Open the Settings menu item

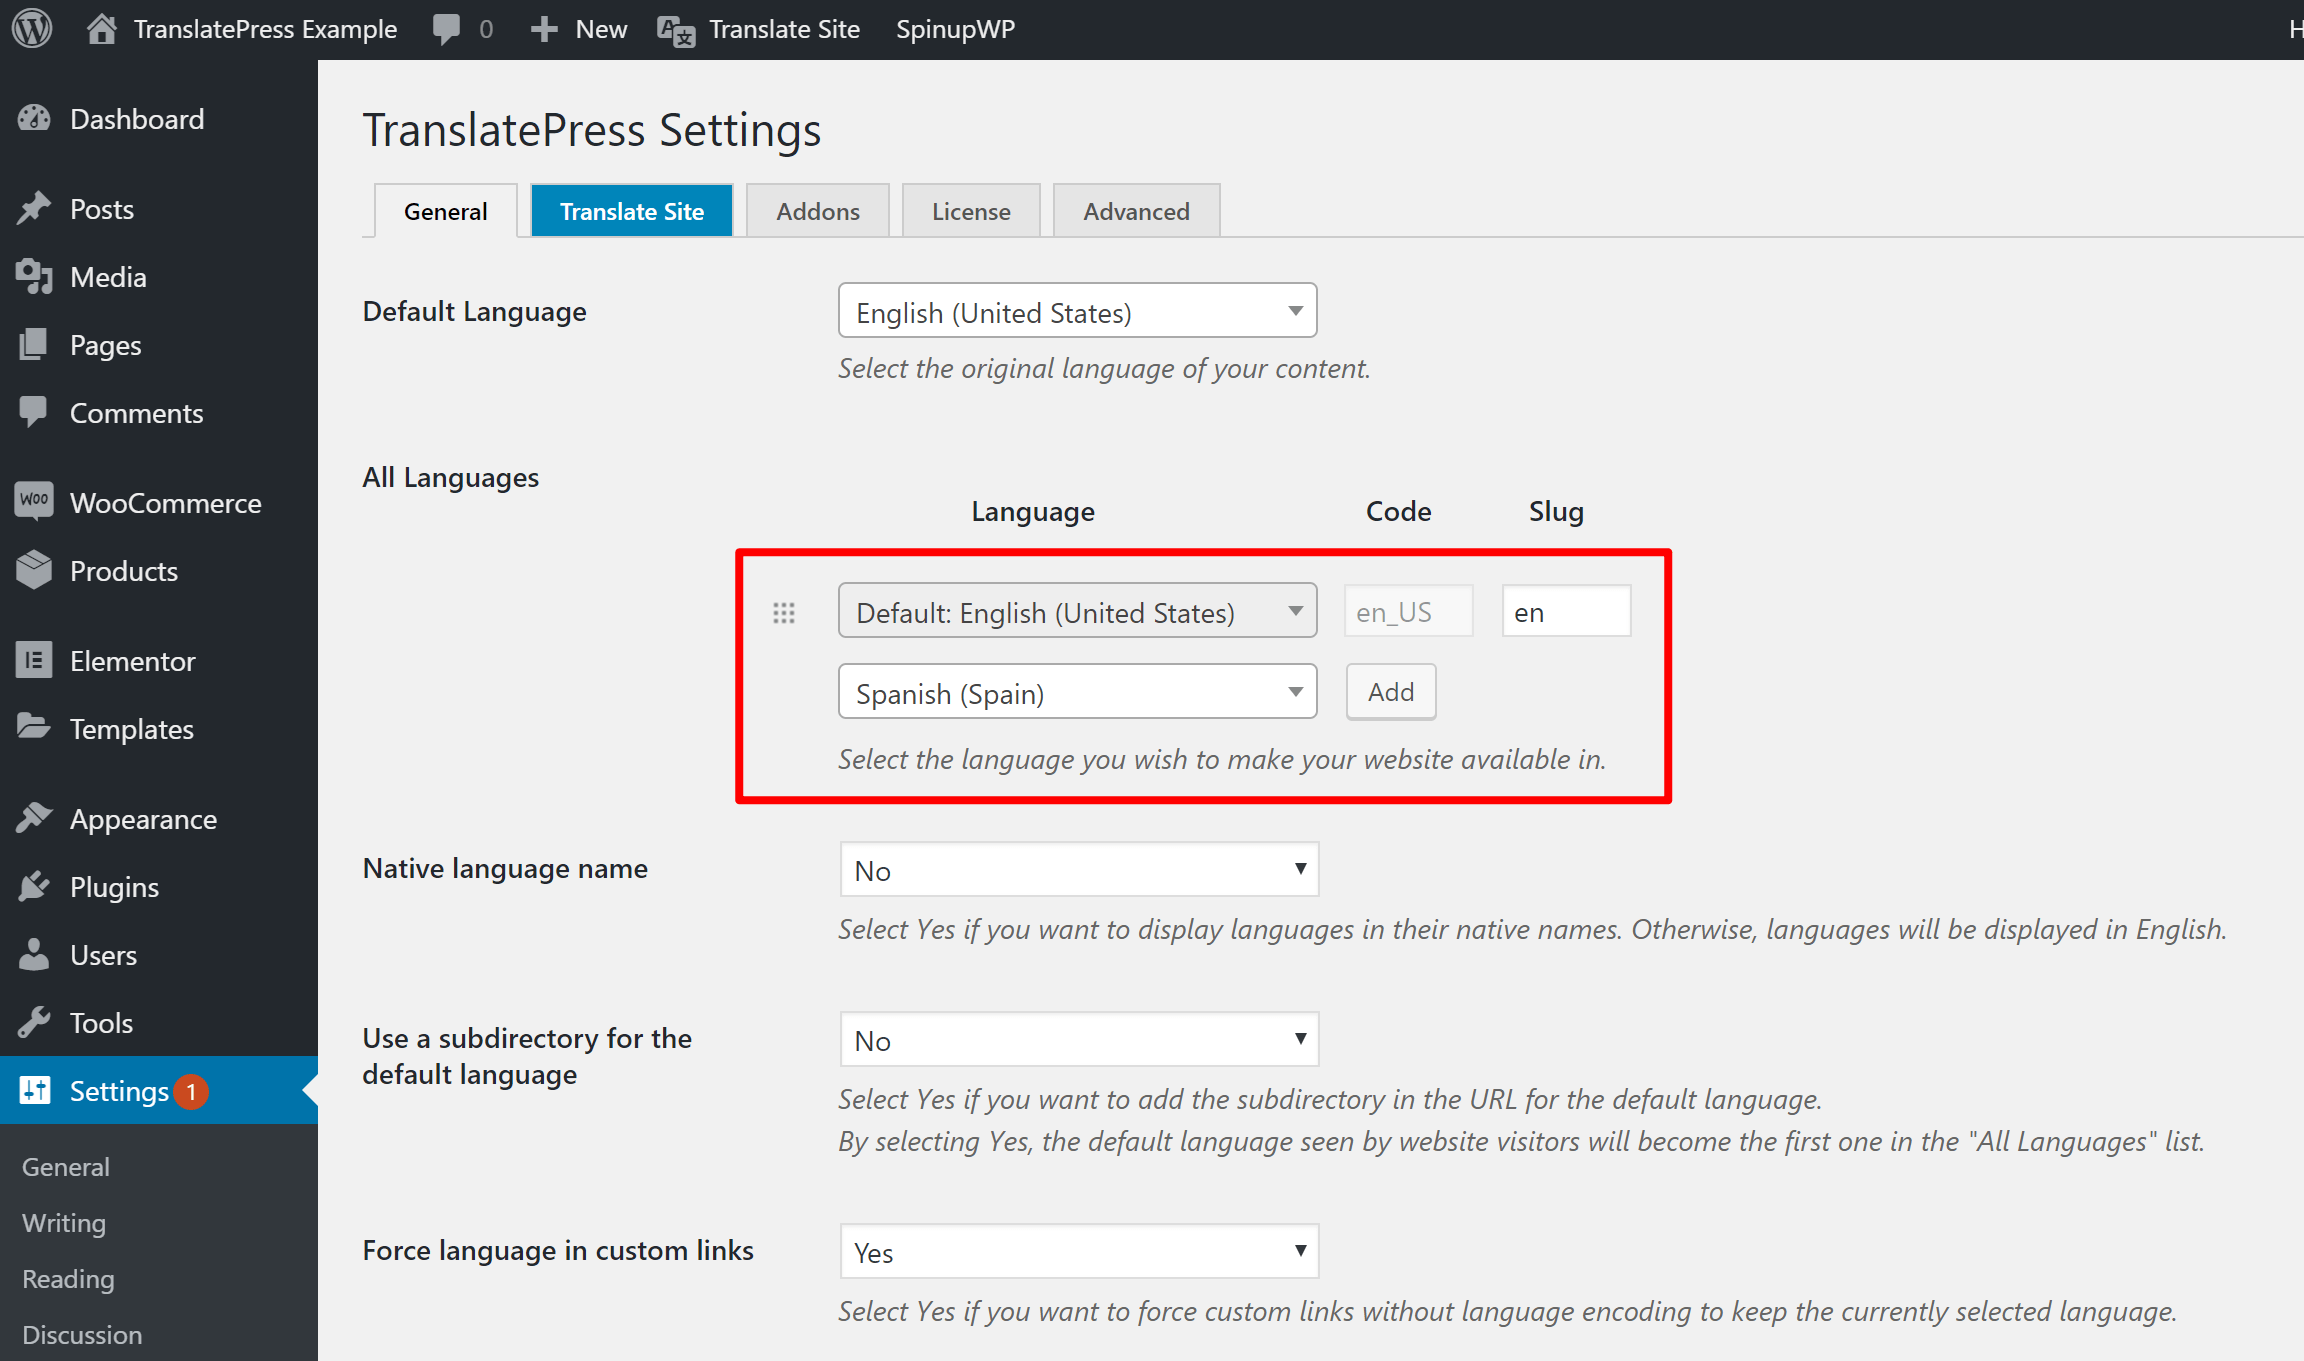[159, 1090]
